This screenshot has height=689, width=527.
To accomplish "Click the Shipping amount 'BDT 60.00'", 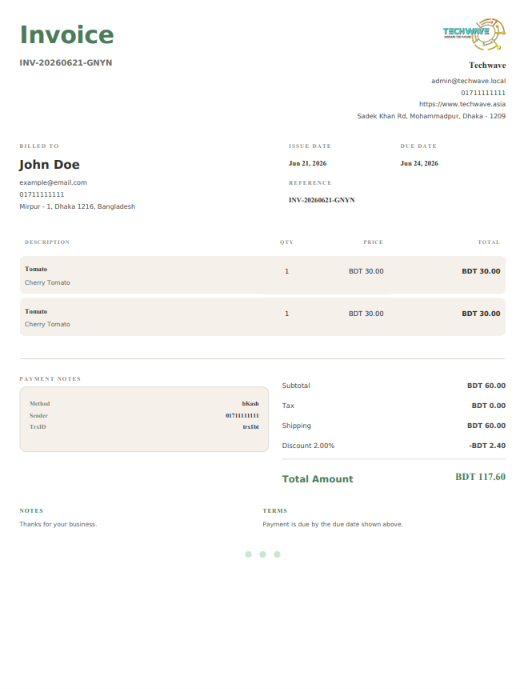I will point(486,425).
